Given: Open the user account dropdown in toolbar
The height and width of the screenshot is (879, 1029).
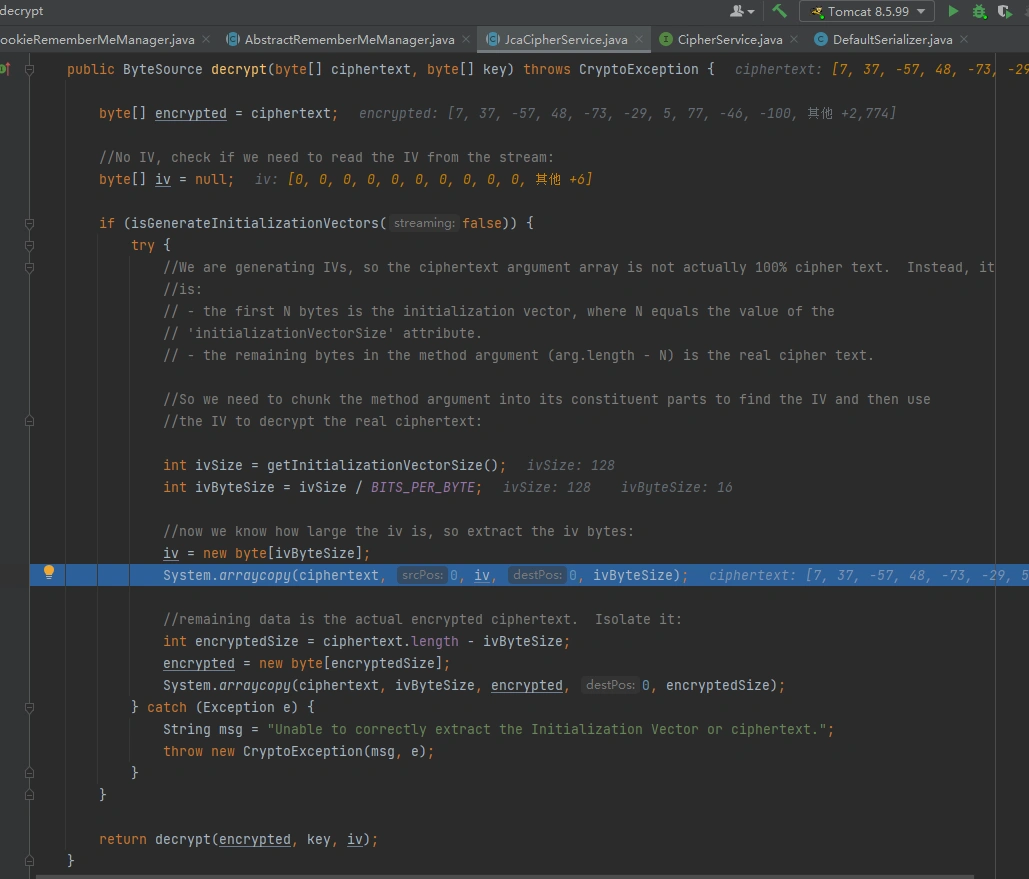Looking at the screenshot, I should 742,12.
